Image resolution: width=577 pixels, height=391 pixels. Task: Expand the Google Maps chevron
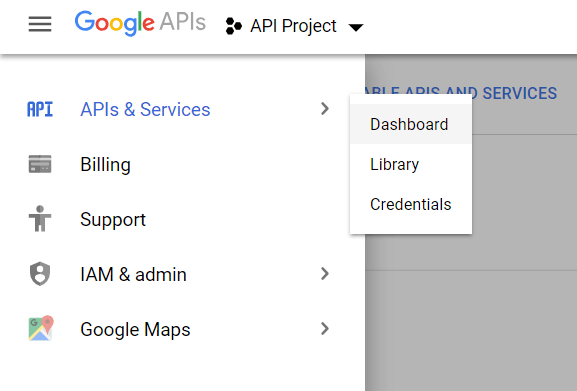(325, 328)
